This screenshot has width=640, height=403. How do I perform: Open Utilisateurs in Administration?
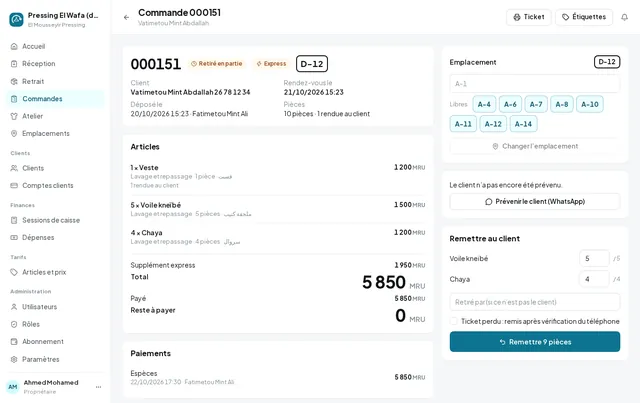point(55,307)
